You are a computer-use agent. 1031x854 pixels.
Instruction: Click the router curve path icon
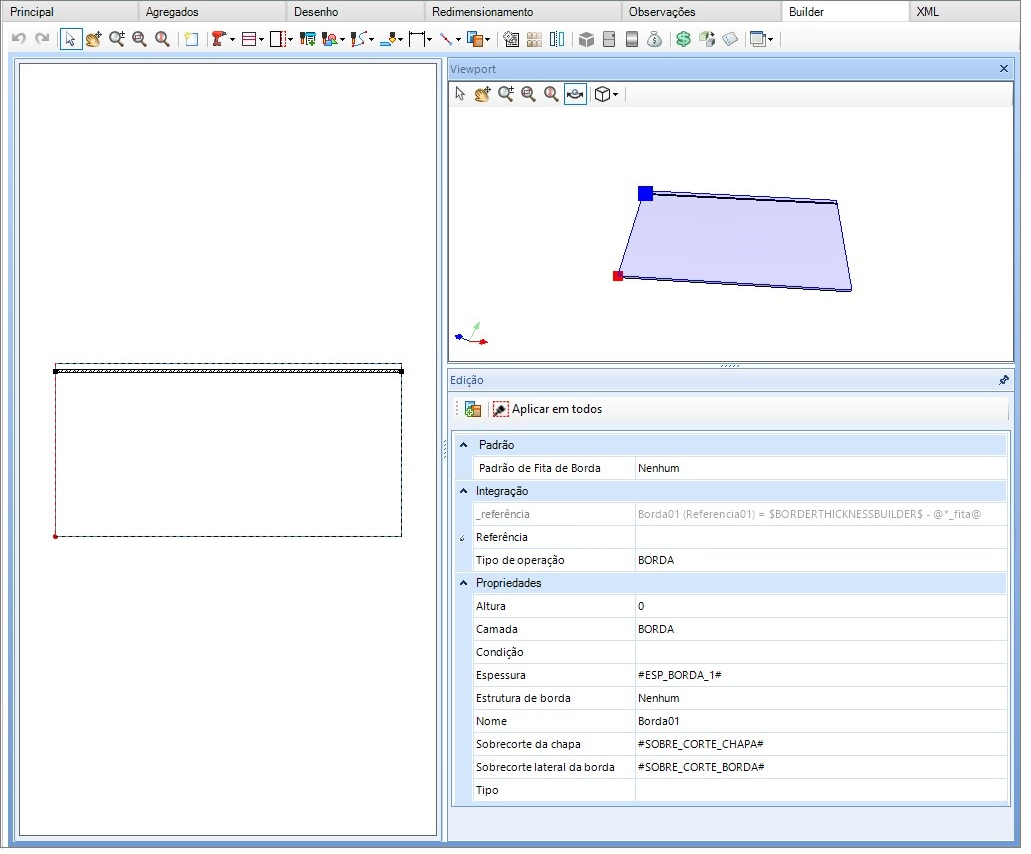coord(359,39)
